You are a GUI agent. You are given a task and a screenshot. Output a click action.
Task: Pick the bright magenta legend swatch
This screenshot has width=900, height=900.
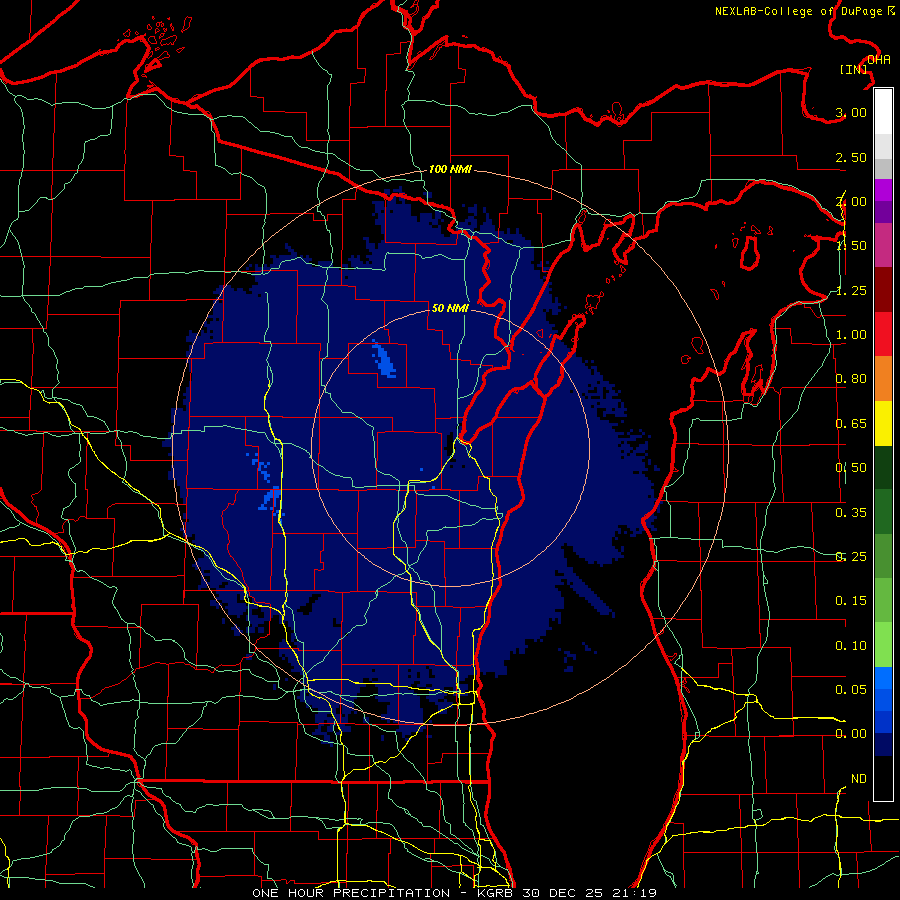click(883, 190)
